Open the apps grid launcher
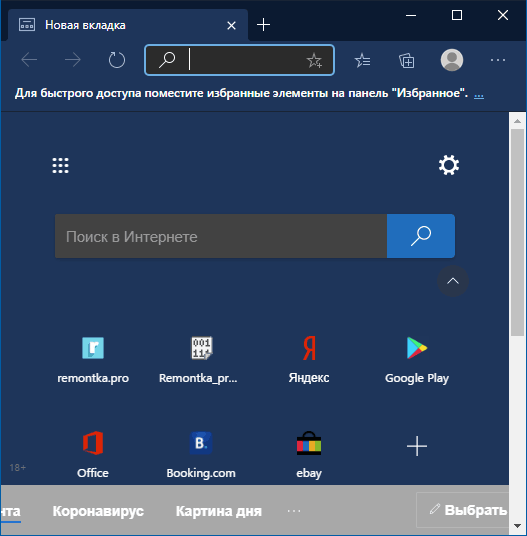The image size is (527, 536). click(60, 165)
